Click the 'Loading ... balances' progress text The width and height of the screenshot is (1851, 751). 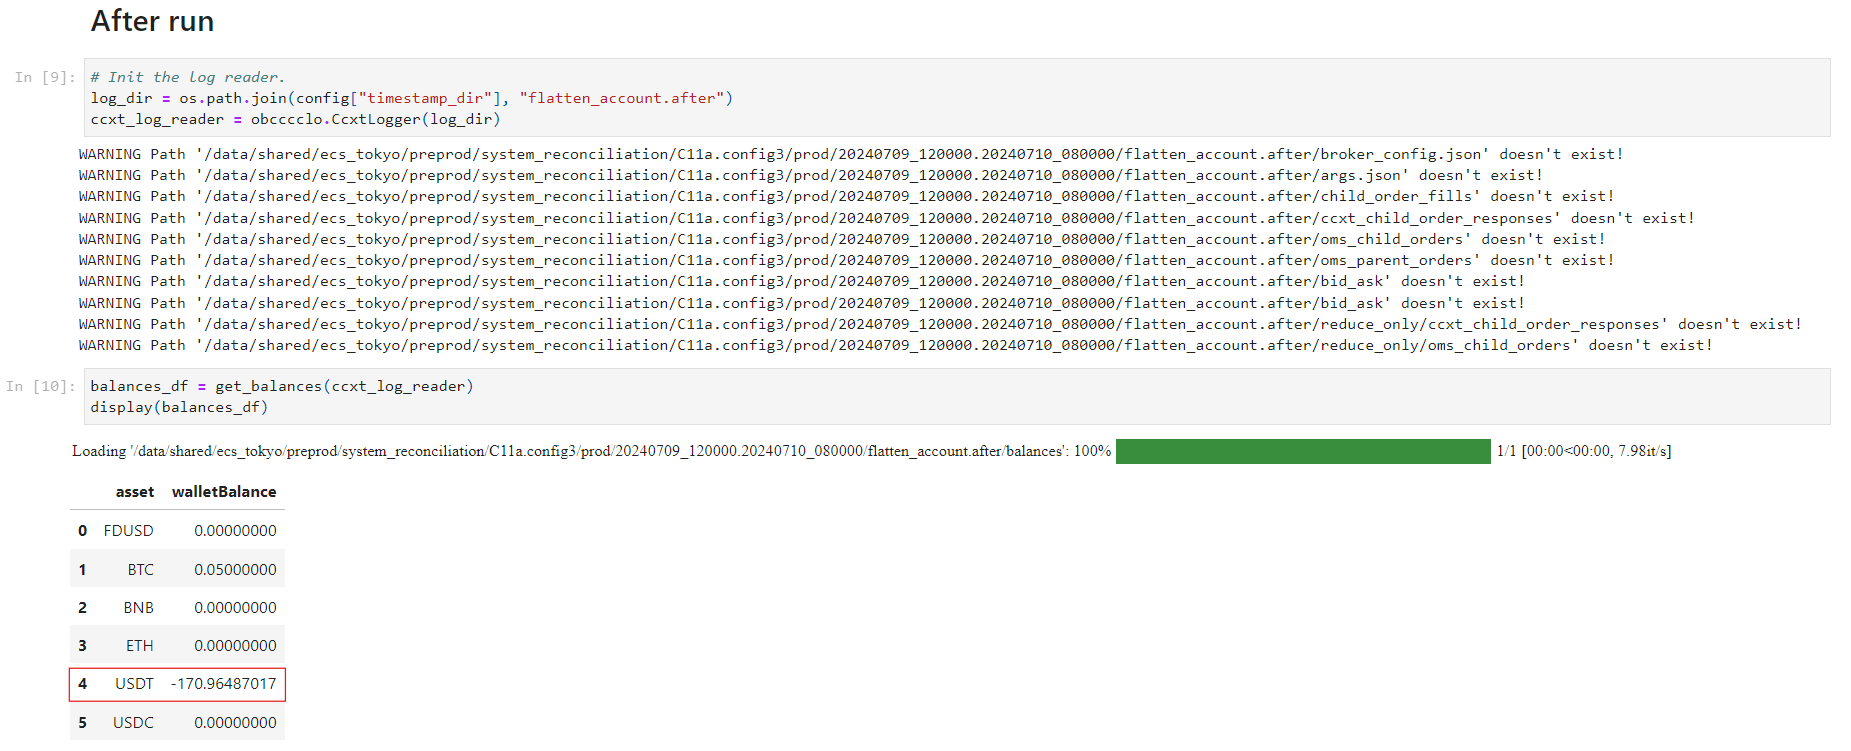(x=591, y=451)
